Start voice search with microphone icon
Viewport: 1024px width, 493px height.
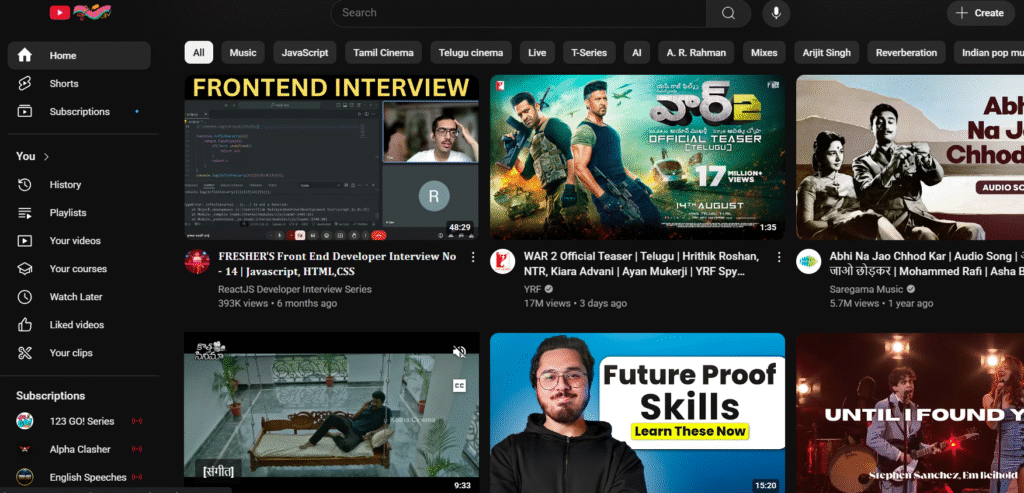(x=776, y=13)
